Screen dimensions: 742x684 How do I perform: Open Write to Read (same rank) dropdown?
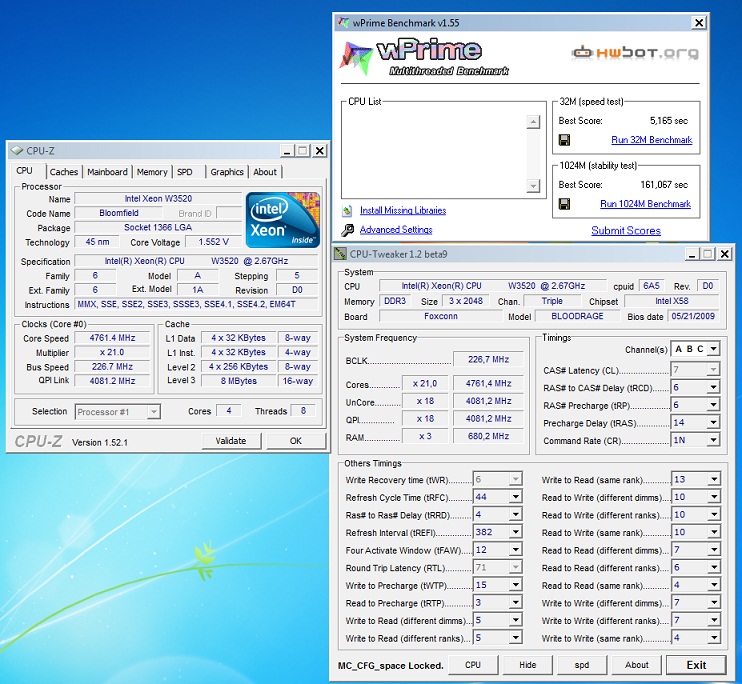(714, 480)
